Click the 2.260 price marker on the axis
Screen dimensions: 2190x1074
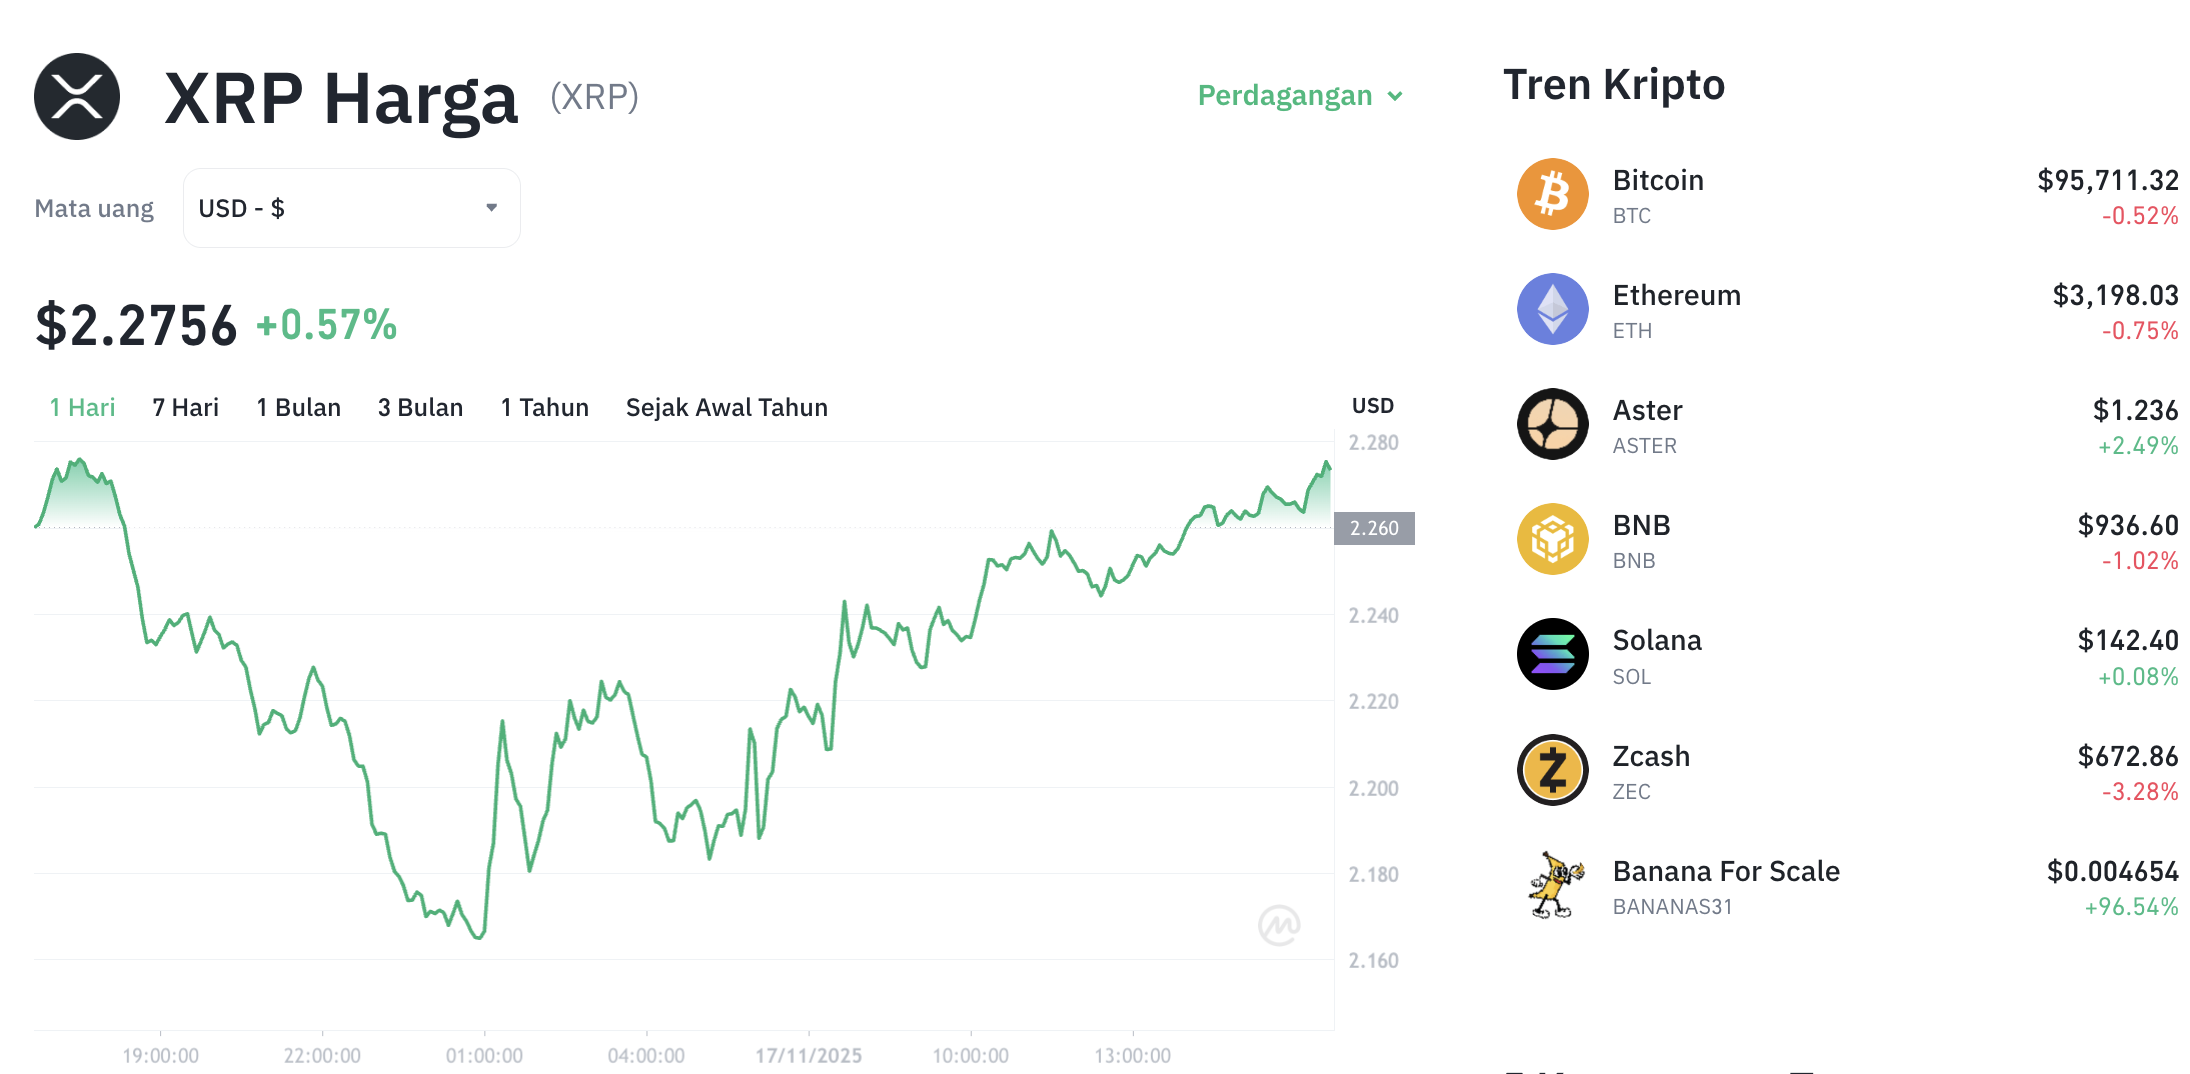pyautogui.click(x=1374, y=528)
